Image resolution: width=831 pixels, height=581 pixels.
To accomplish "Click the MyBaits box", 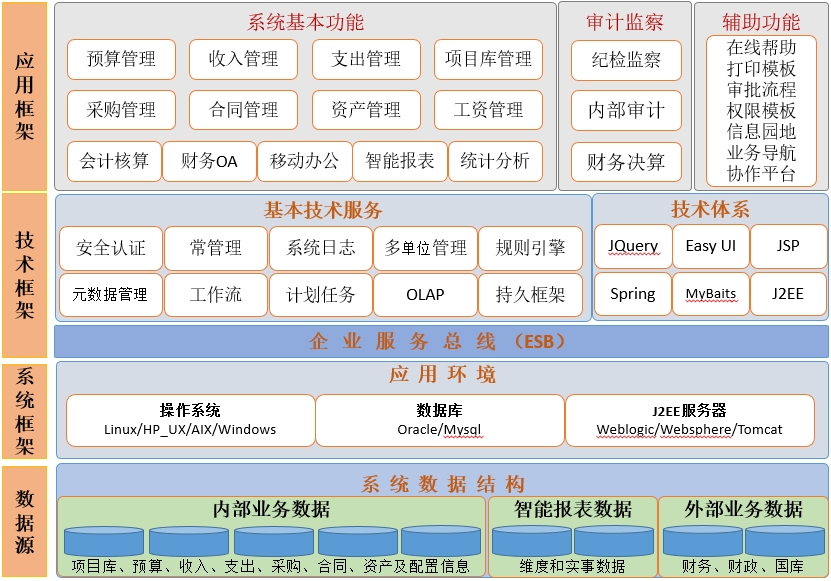I will tap(711, 294).
